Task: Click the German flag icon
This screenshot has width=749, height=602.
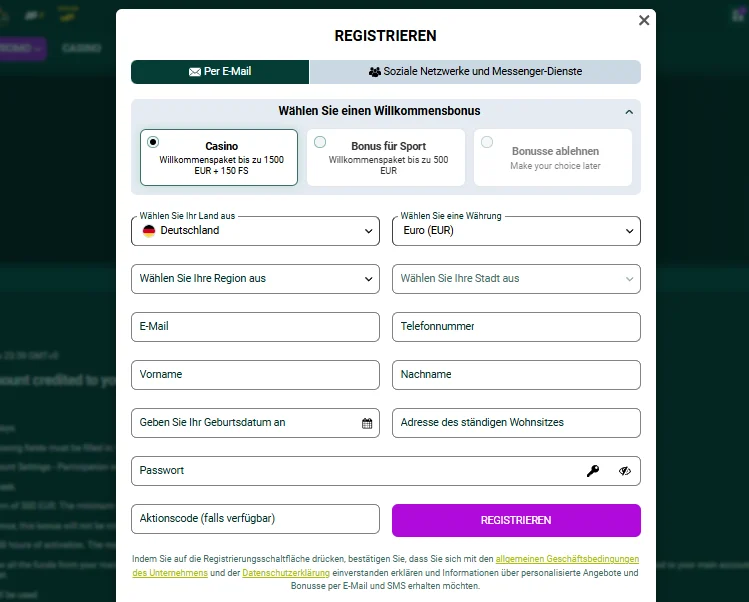Action: (149, 231)
